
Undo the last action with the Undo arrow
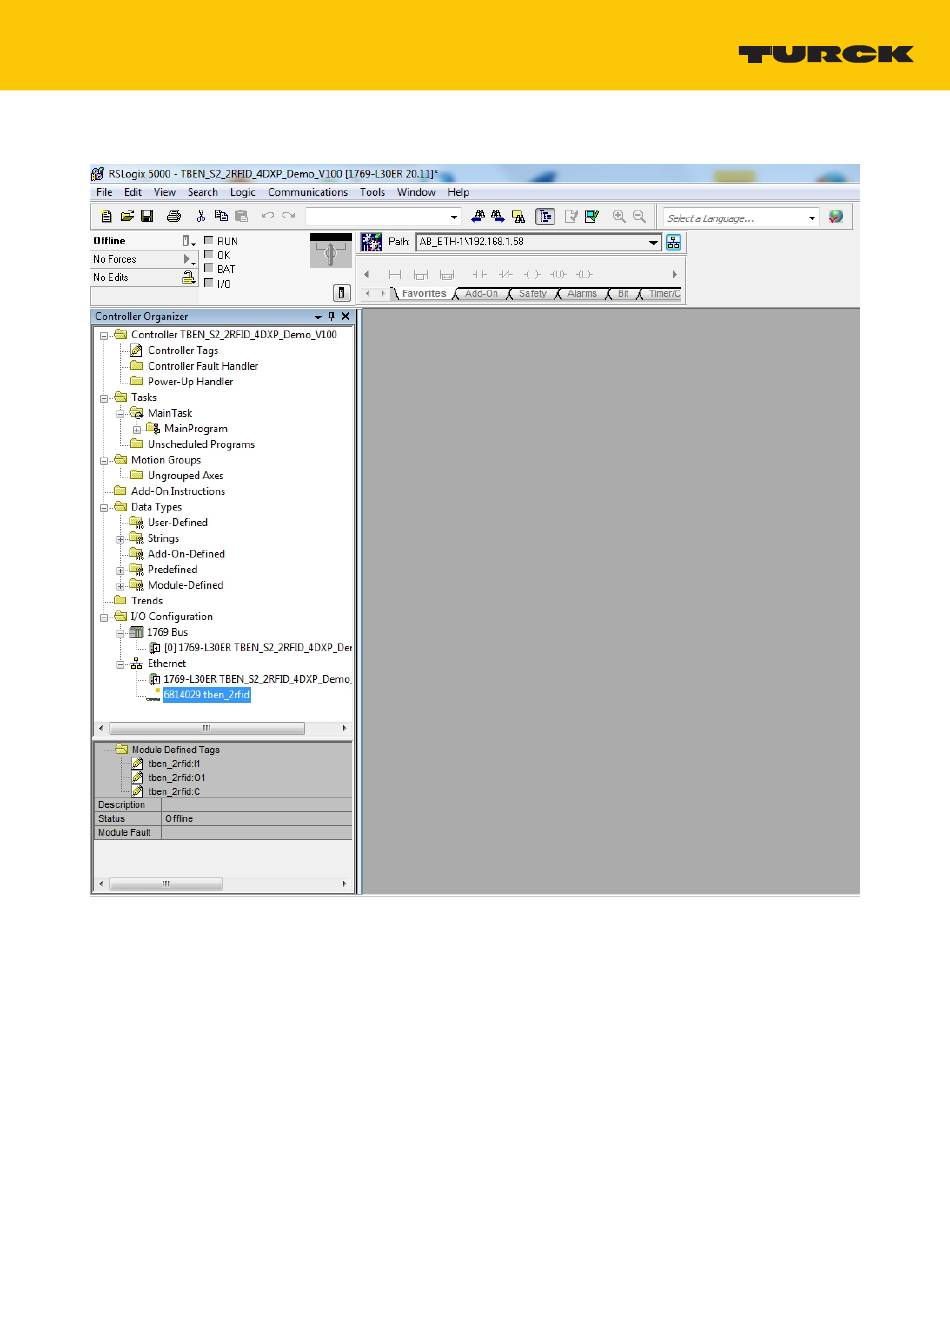[267, 216]
